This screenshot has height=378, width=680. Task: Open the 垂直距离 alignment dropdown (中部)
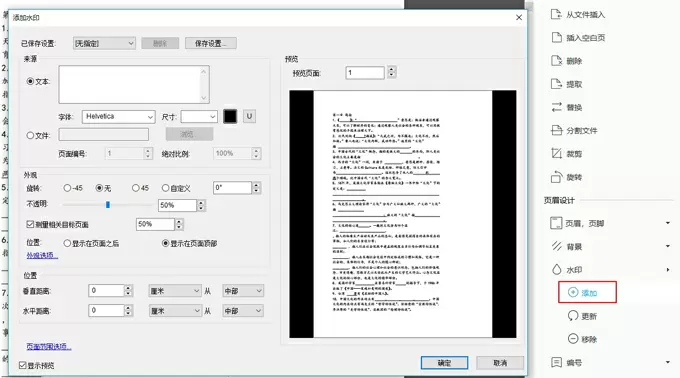[243, 291]
